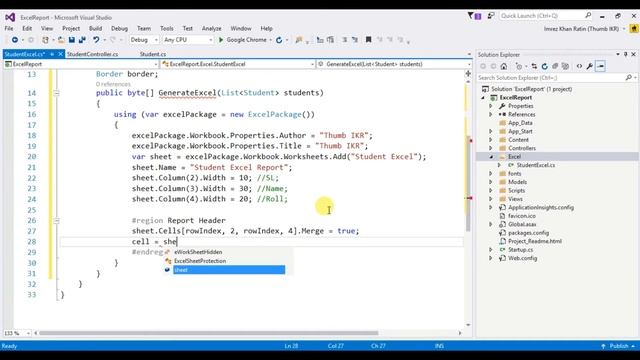Click the Refresh browser icon in toolbar

coord(279,40)
